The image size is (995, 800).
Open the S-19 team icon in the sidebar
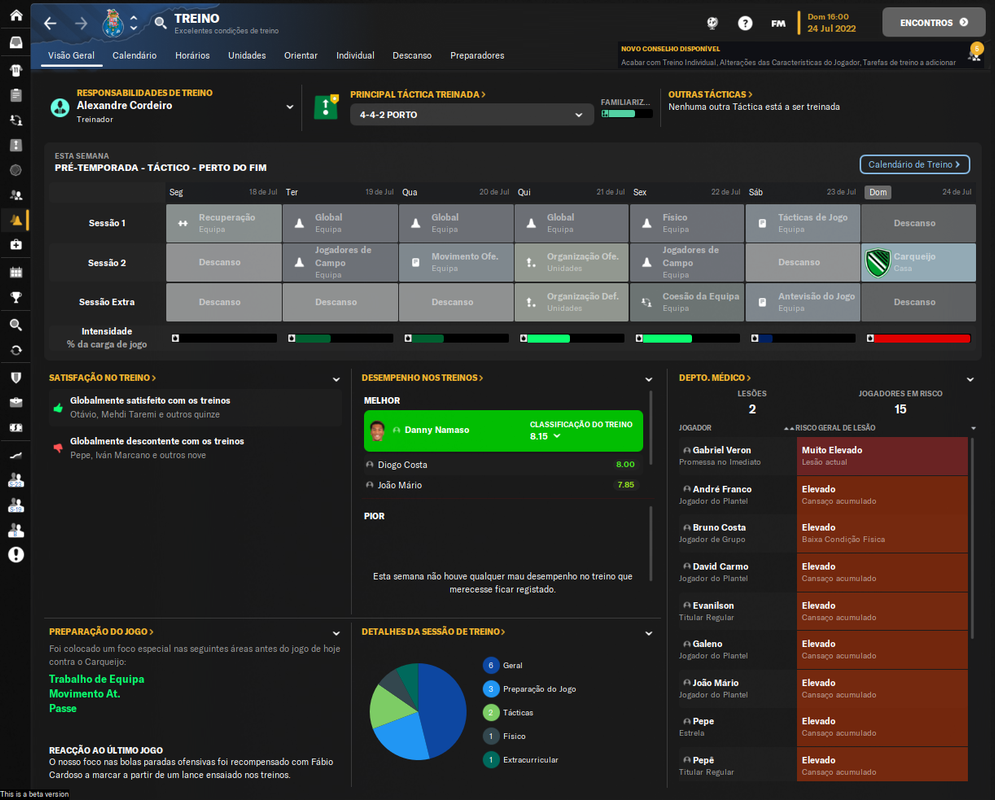click(16, 506)
